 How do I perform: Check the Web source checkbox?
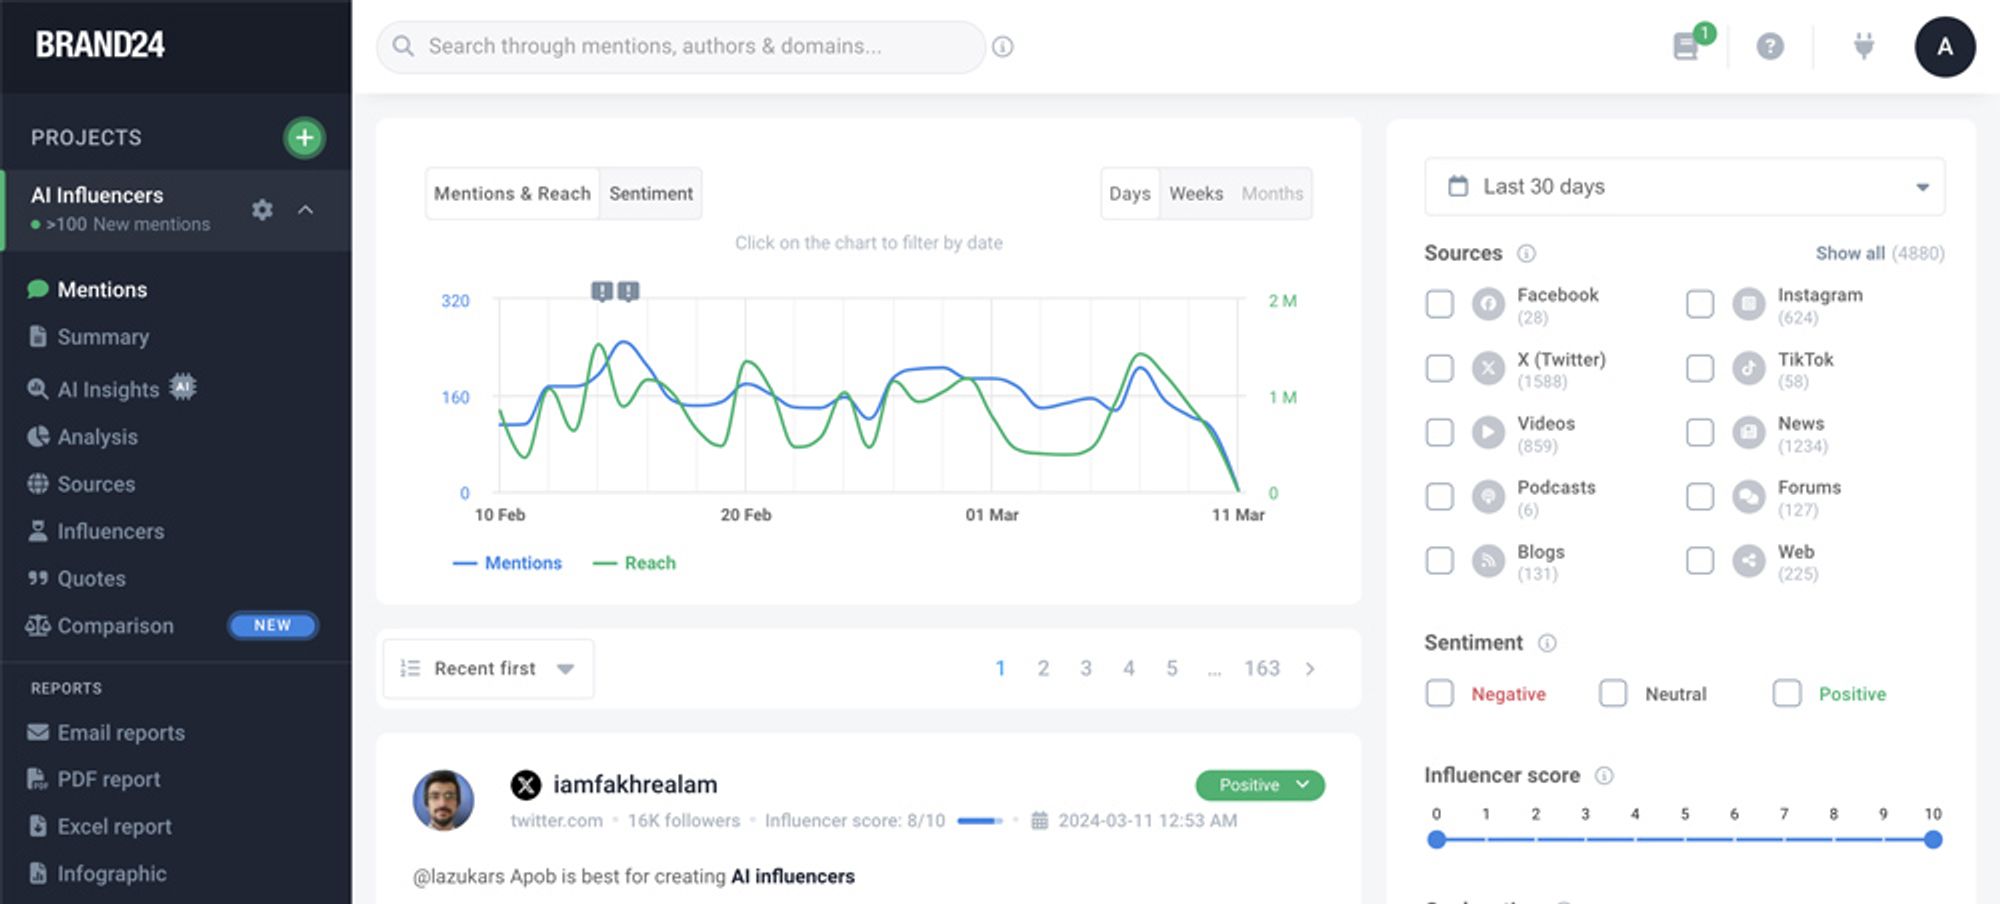pos(1700,560)
